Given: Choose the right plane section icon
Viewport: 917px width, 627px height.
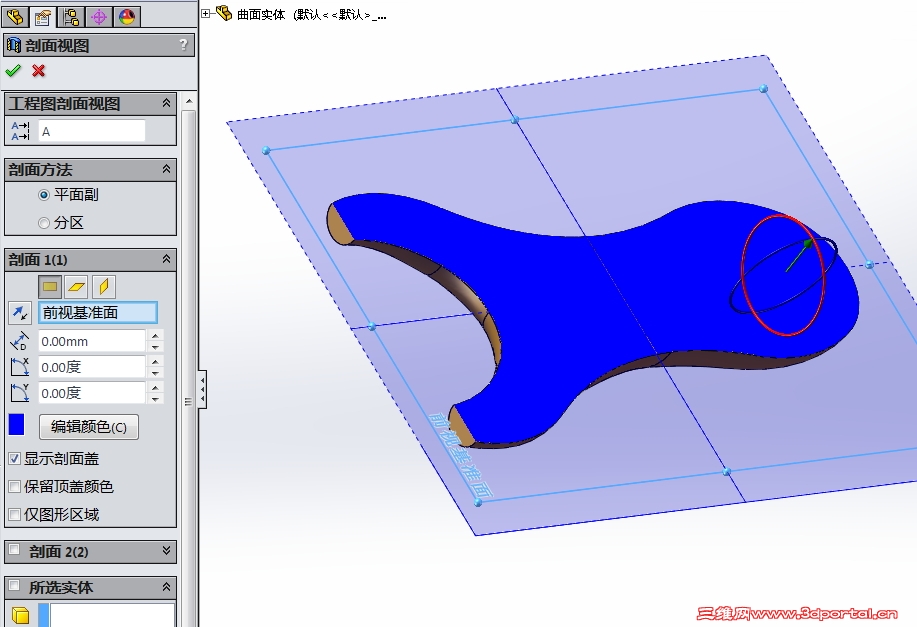Looking at the screenshot, I should point(104,287).
